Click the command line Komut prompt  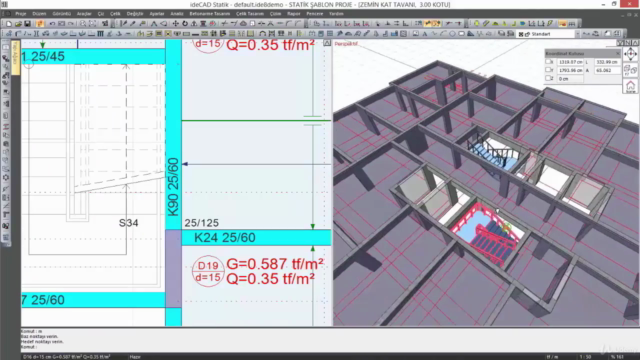click(29, 347)
